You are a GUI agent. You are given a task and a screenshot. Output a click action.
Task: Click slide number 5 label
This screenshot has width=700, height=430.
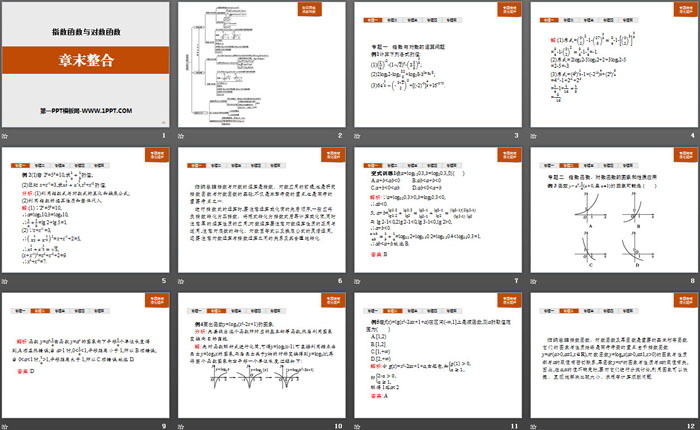tap(164, 280)
